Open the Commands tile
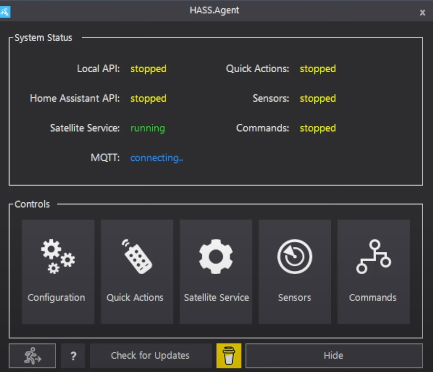Screen dimensions: 433x372 coord(373,272)
